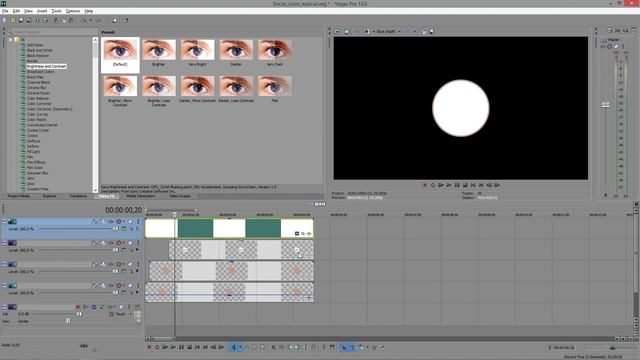The height and width of the screenshot is (360, 640).
Task: Open Track FX on the first video track
Action: 111,222
